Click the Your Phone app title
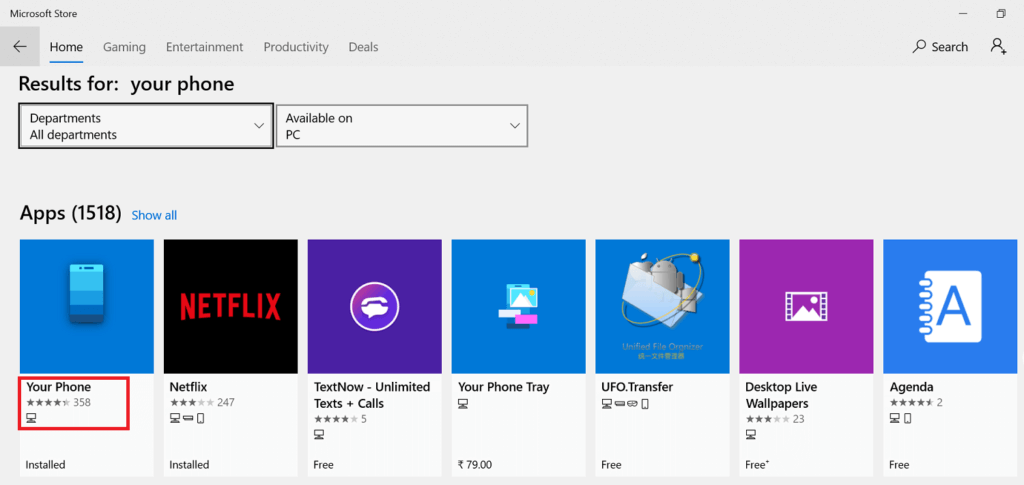The image size is (1024, 485). pyautogui.click(x=58, y=387)
